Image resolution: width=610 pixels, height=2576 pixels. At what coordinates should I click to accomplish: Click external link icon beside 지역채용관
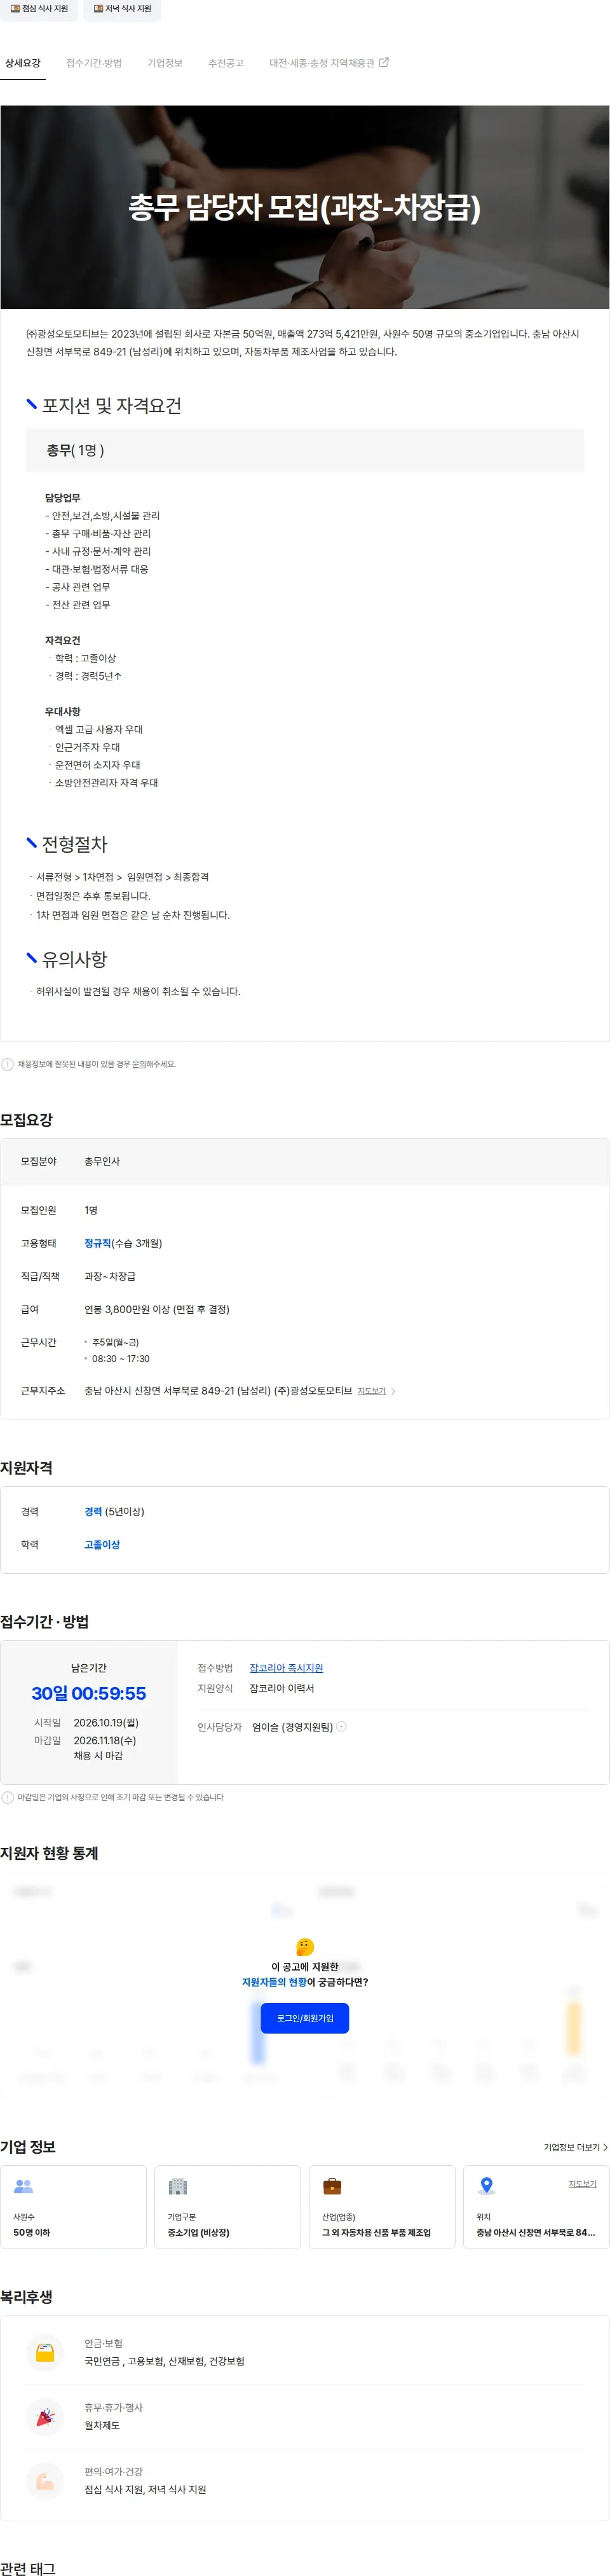coord(384,62)
